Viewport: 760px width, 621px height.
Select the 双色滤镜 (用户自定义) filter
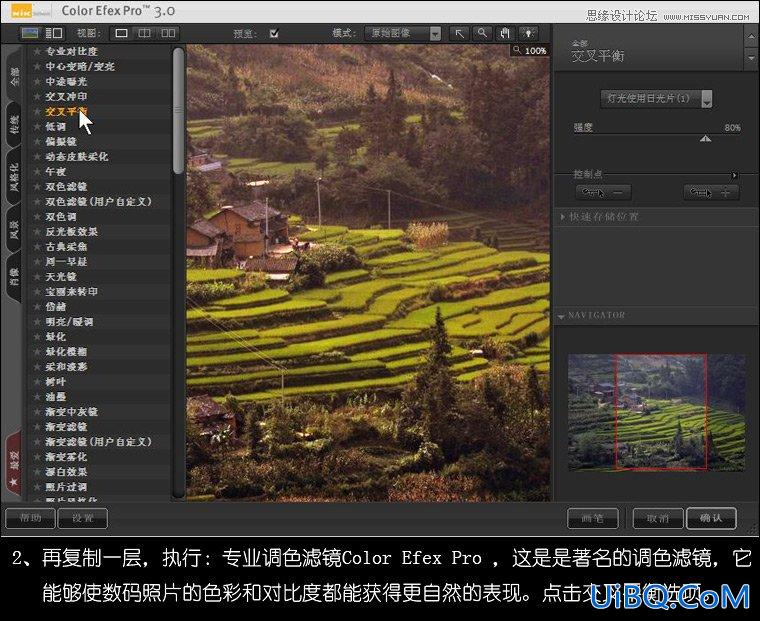pos(99,202)
